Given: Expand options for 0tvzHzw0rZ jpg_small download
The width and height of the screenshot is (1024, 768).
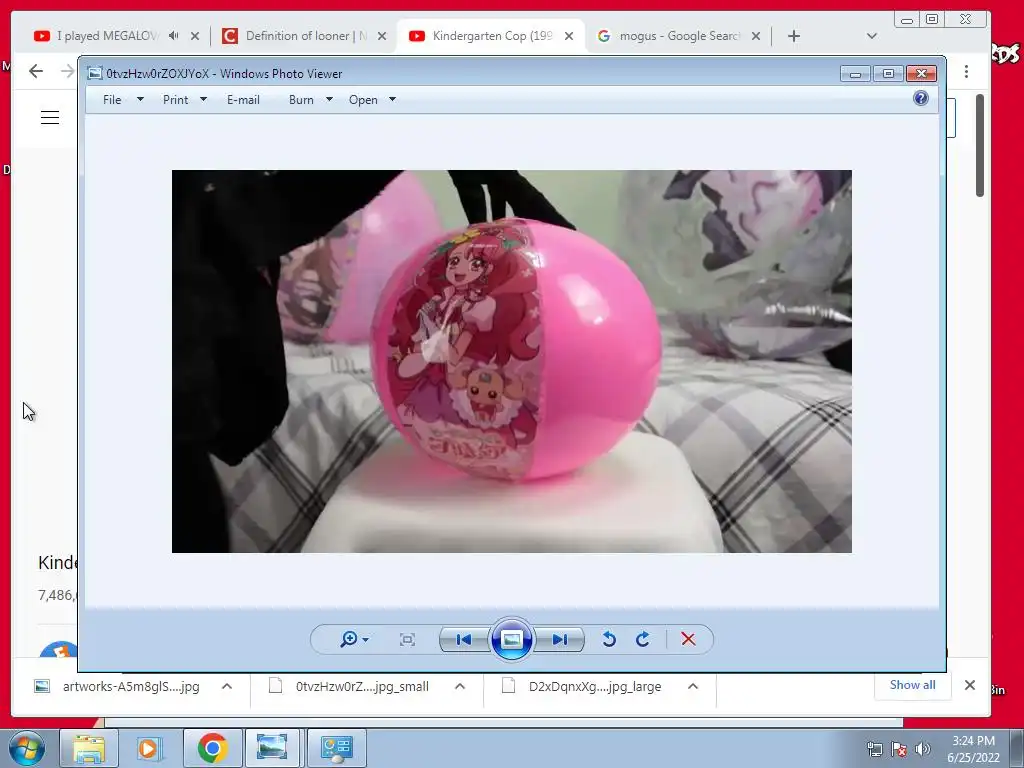Looking at the screenshot, I should point(460,686).
